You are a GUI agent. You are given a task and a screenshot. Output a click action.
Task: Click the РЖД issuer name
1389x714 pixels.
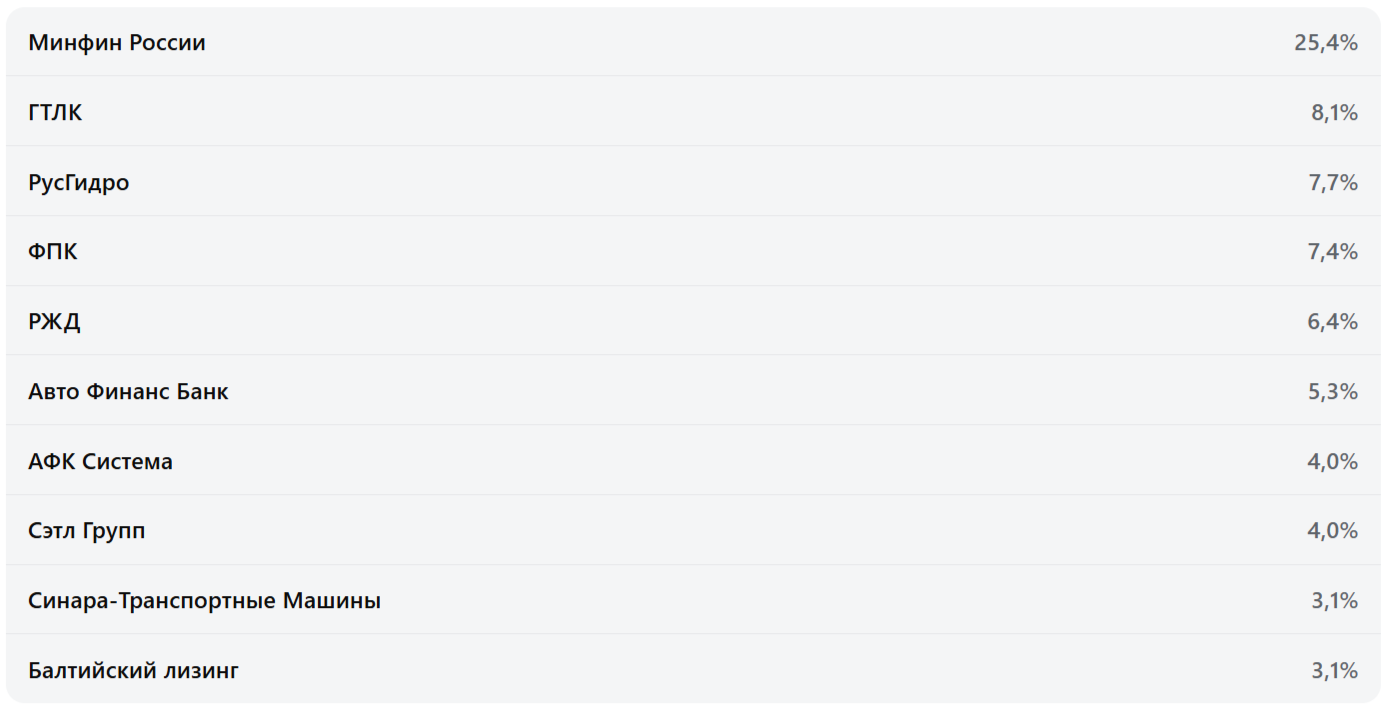54,322
